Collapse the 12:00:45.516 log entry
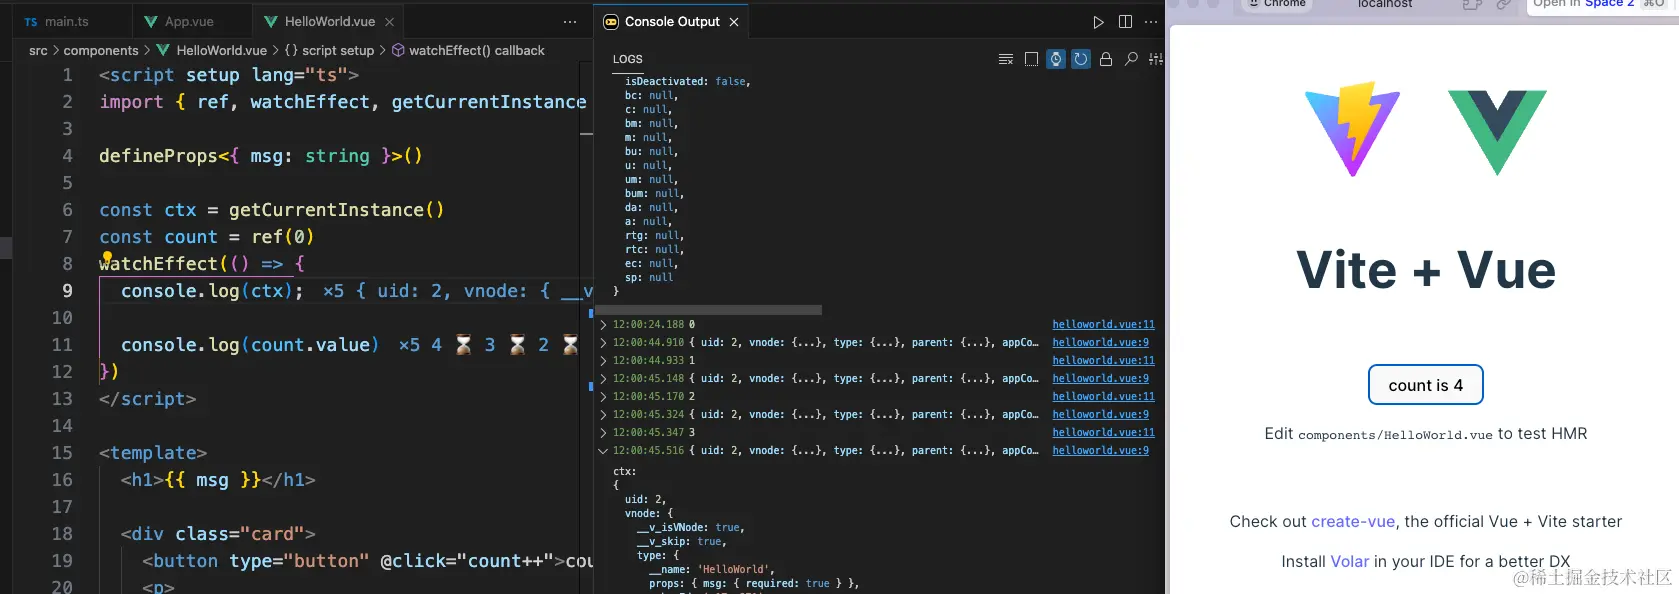1679x594 pixels. coord(603,450)
